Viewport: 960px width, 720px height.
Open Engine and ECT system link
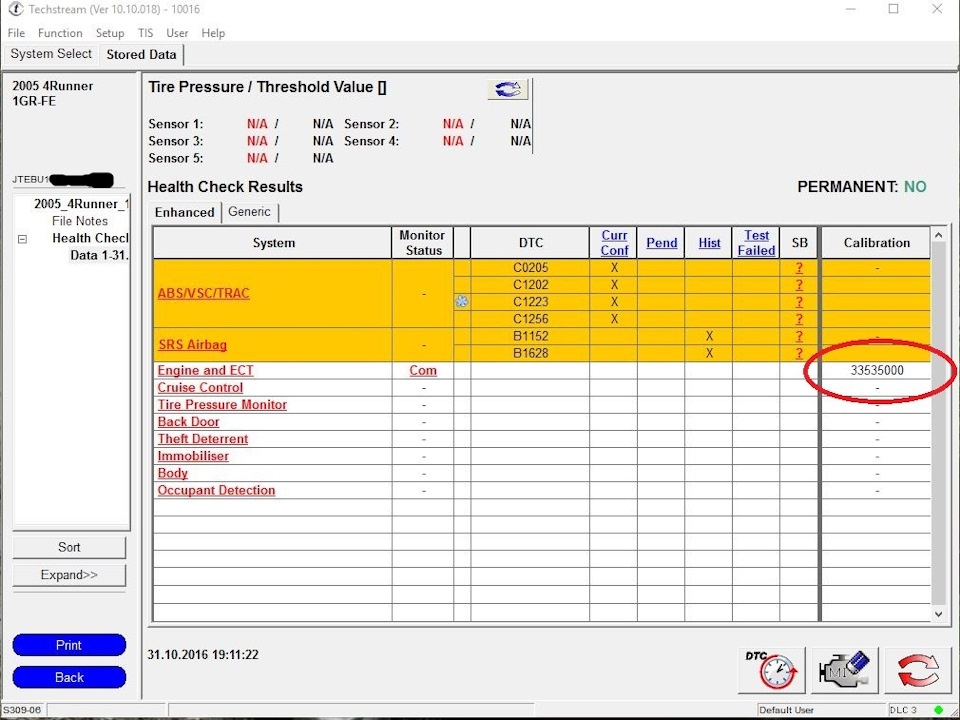(x=205, y=370)
